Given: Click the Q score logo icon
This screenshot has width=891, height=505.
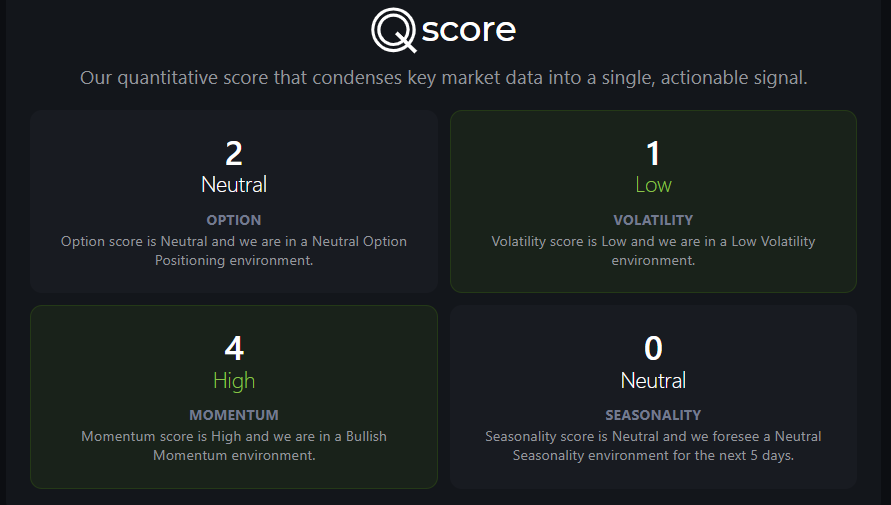Looking at the screenshot, I should click(x=394, y=30).
